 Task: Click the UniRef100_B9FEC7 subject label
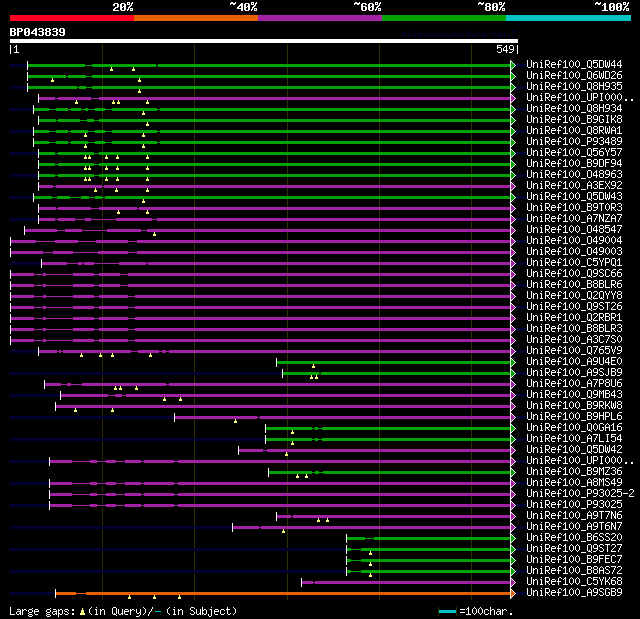point(574,560)
